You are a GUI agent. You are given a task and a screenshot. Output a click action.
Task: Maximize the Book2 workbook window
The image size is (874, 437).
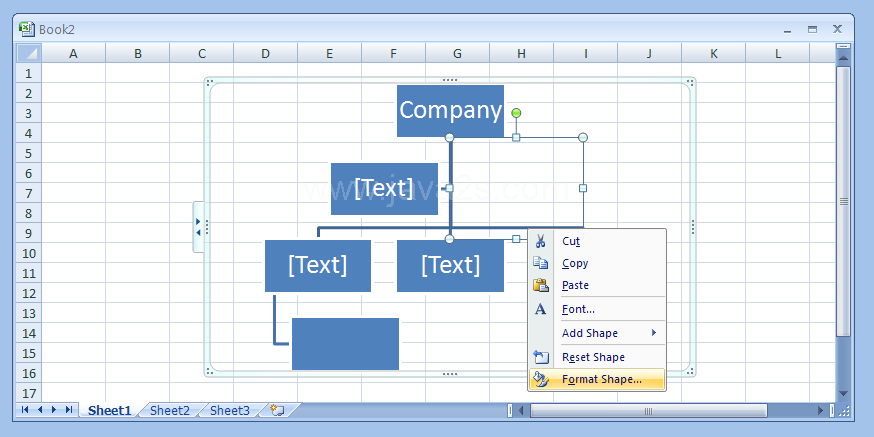click(x=813, y=30)
